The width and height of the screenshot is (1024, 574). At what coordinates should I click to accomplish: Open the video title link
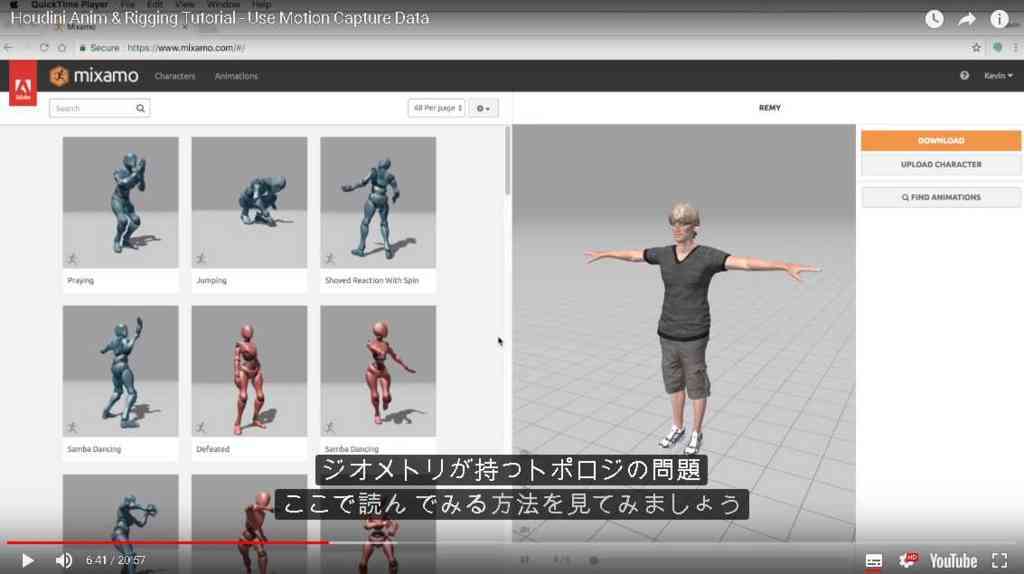coord(220,18)
